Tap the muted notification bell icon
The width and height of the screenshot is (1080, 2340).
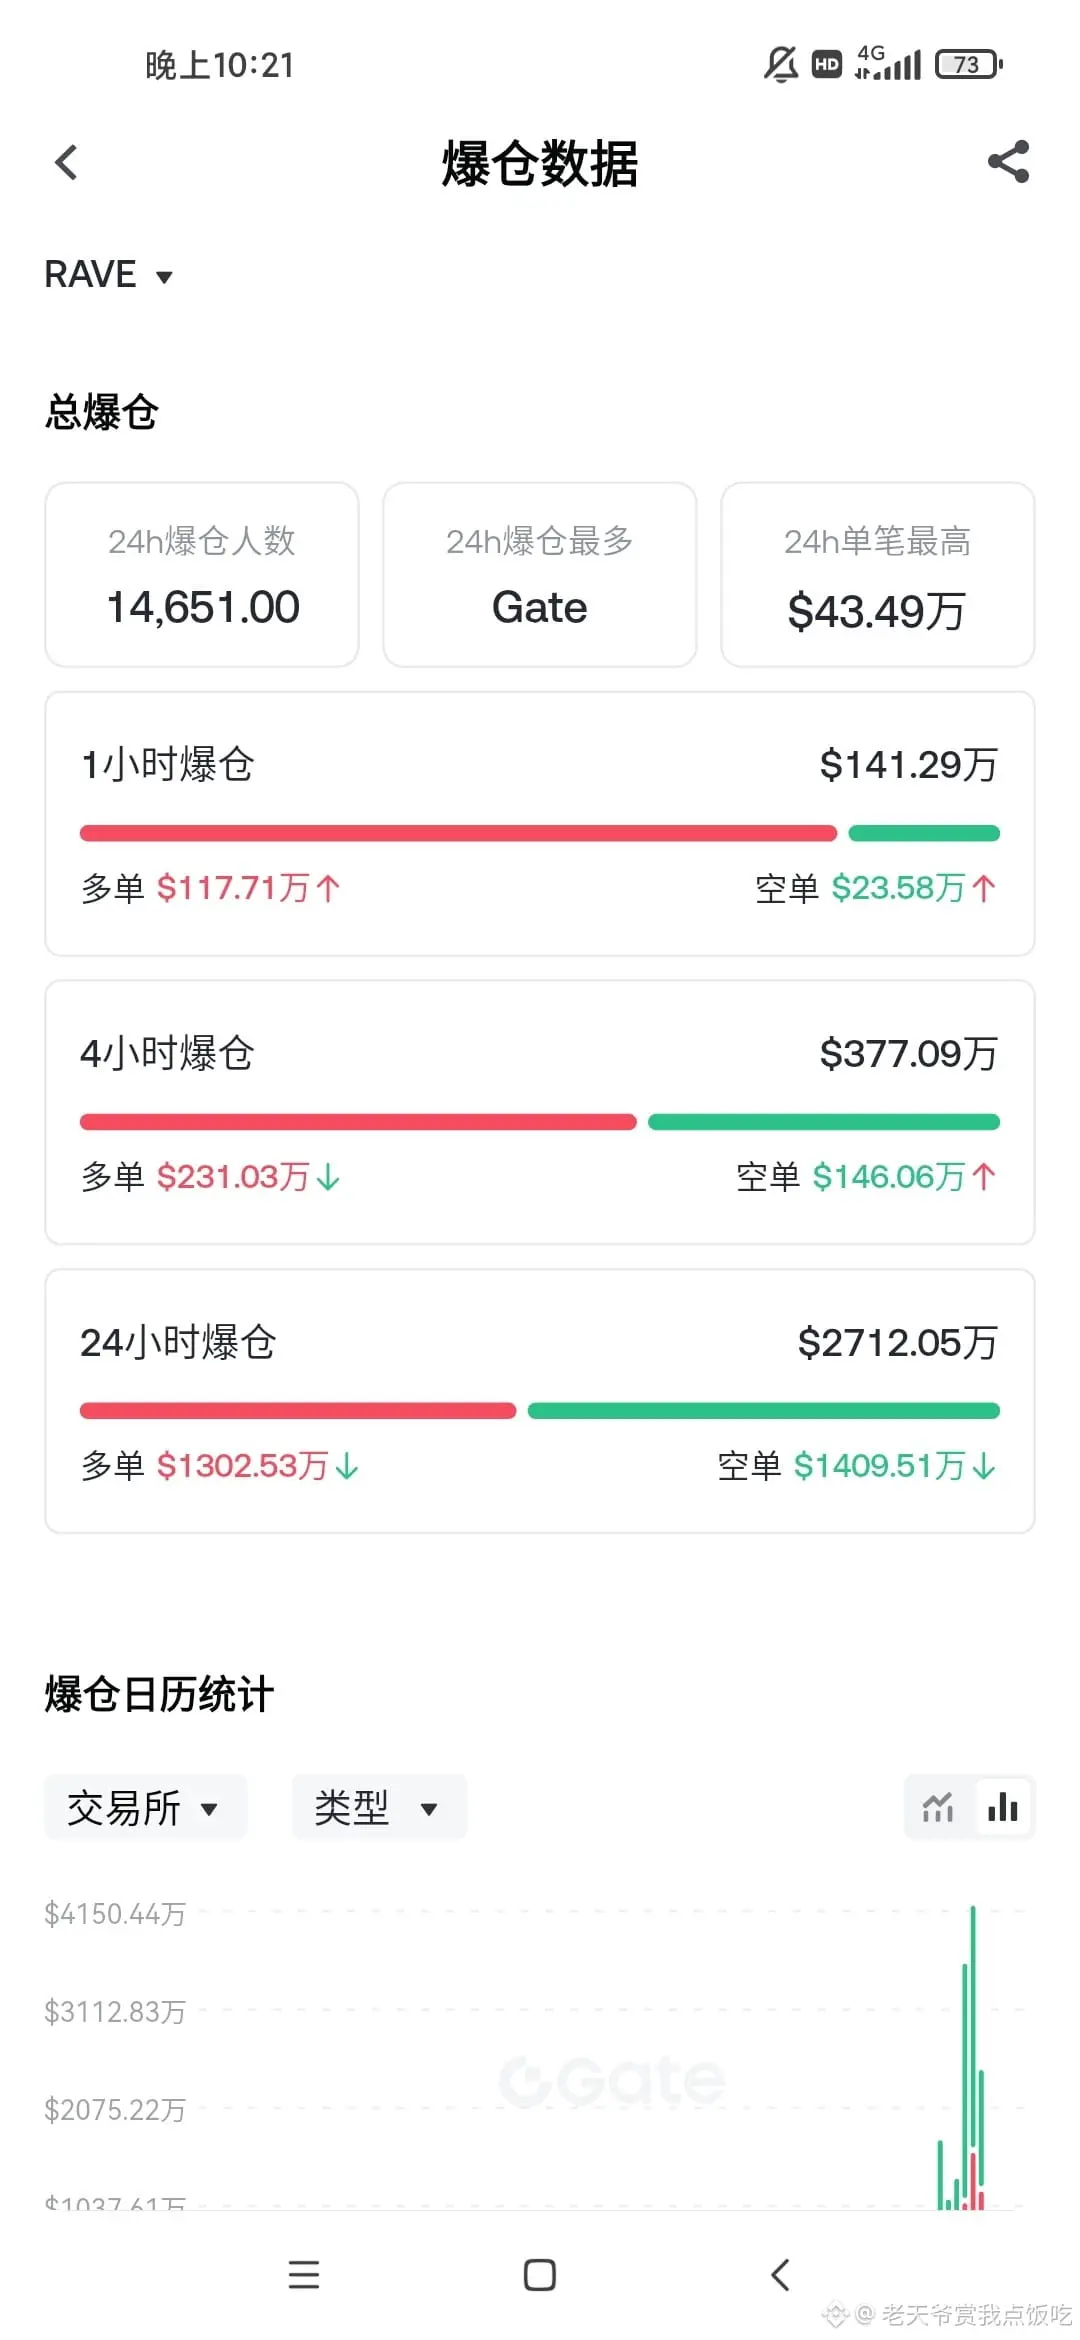(x=781, y=65)
